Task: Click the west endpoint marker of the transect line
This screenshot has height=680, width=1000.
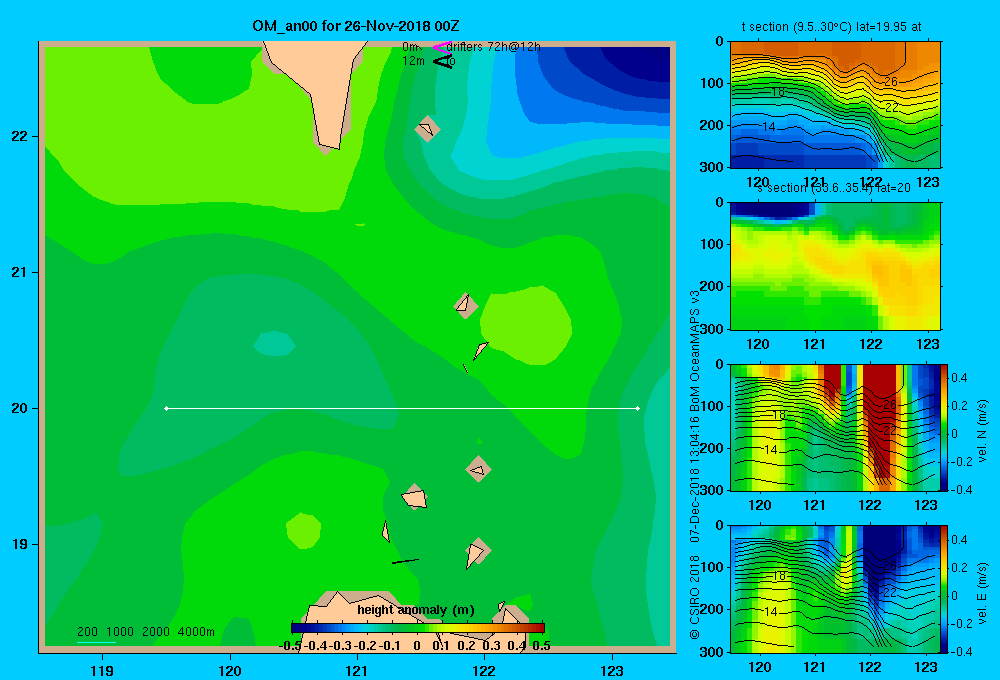Action: click(x=166, y=408)
